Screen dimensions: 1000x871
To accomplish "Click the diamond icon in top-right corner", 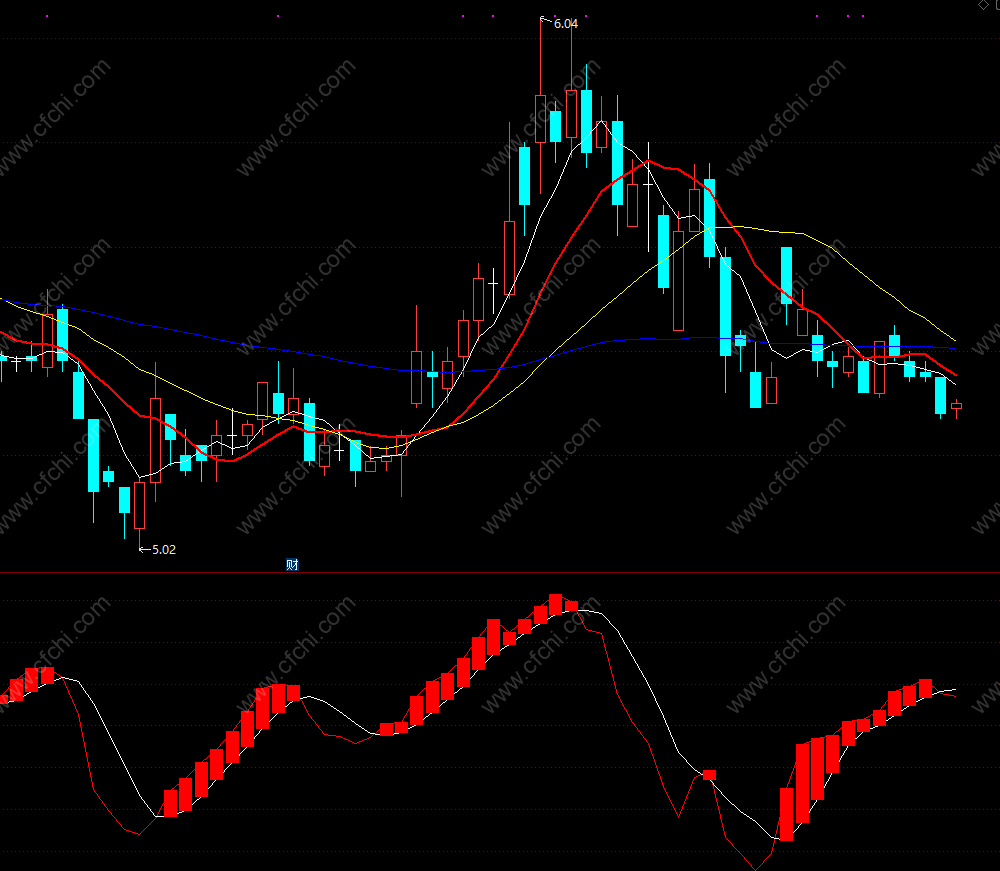I will (983, 4).
